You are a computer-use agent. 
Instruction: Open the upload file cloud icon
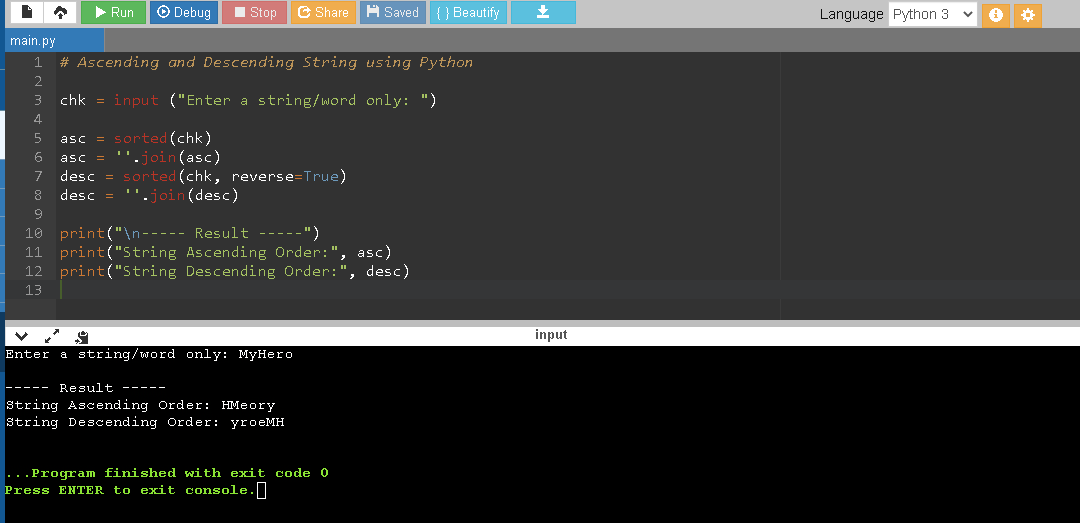[61, 12]
